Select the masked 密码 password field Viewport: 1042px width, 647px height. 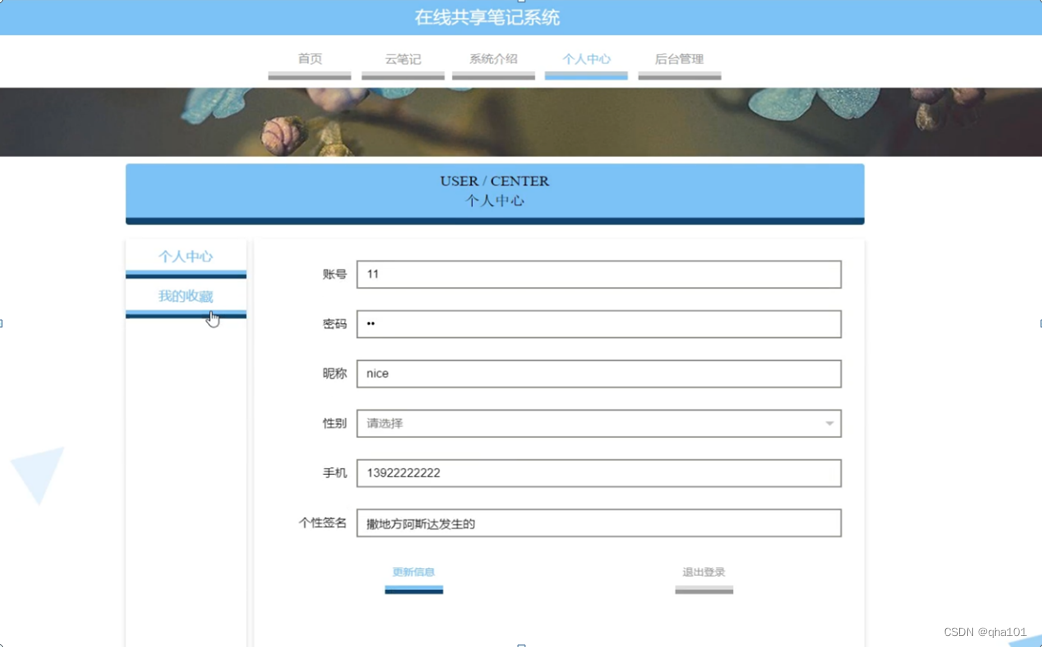point(598,323)
